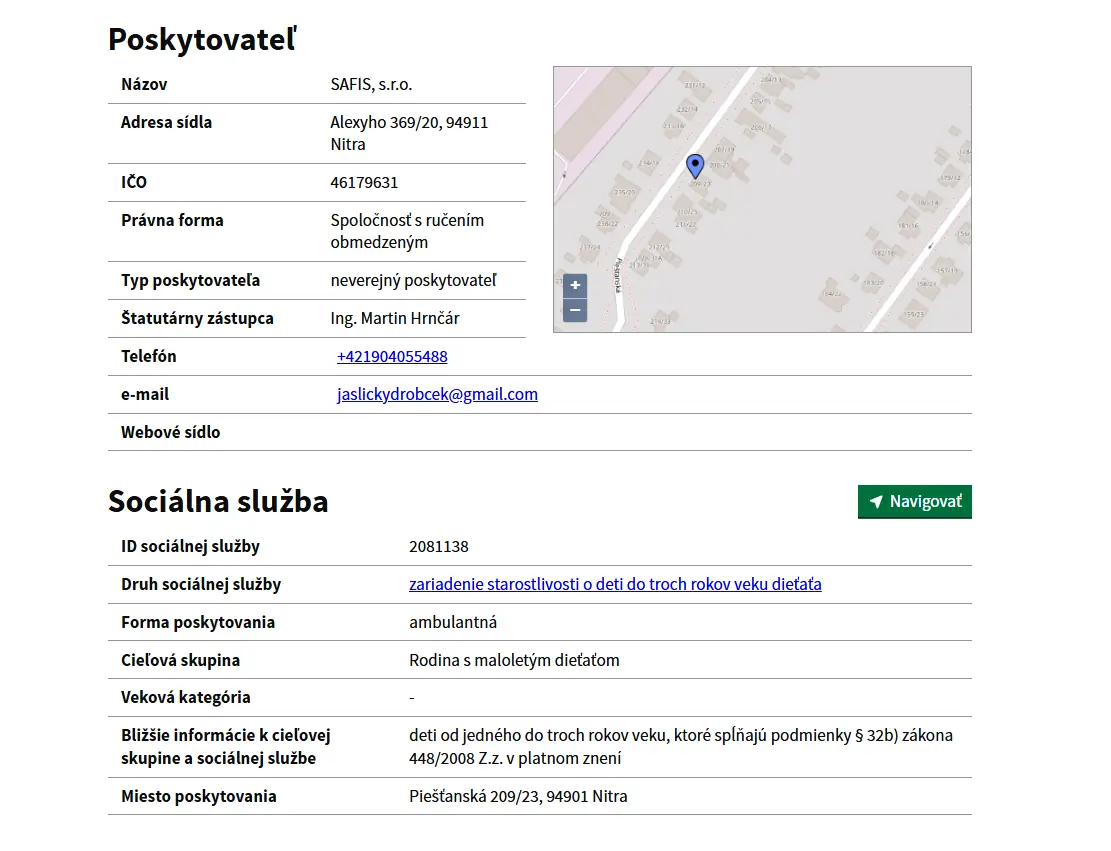Click the value neverejný poskytovateľ
This screenshot has height=851, width=1111.
point(413,281)
